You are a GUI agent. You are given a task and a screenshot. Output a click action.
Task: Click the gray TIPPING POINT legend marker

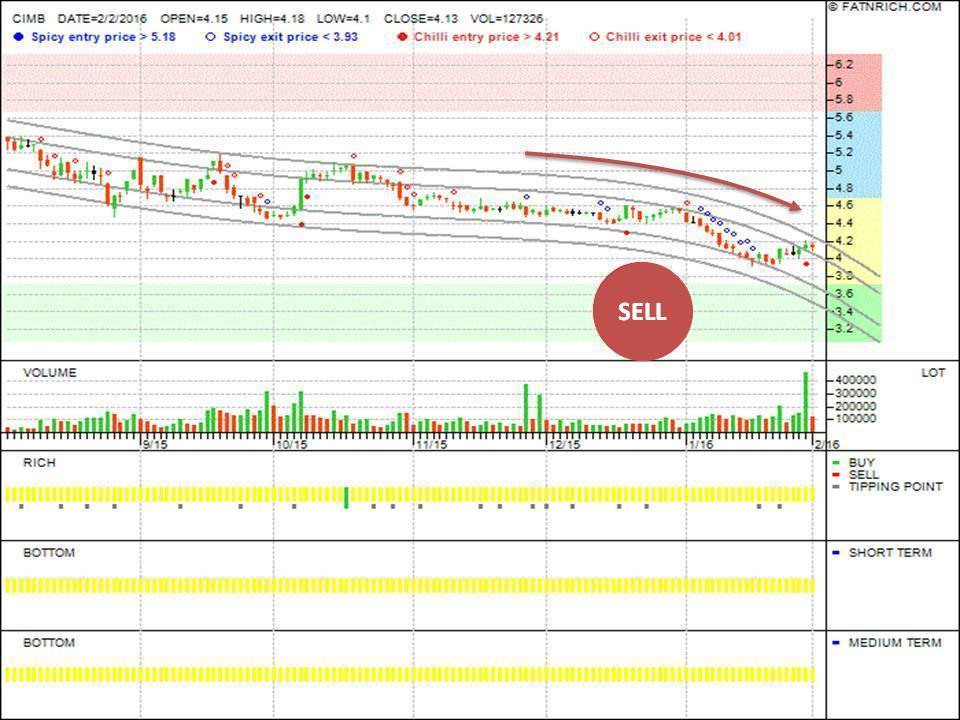pos(836,487)
